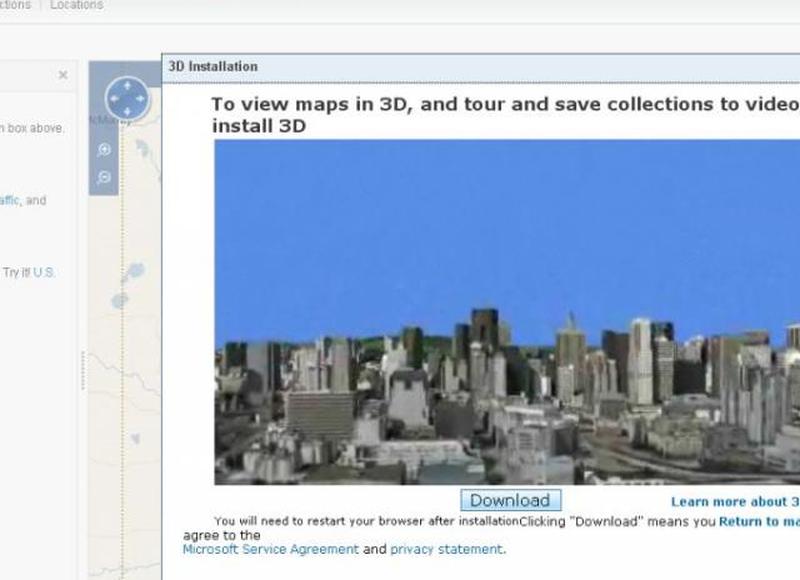Zoom out using the magnifier minus icon
The width and height of the screenshot is (800, 580).
tap(104, 177)
